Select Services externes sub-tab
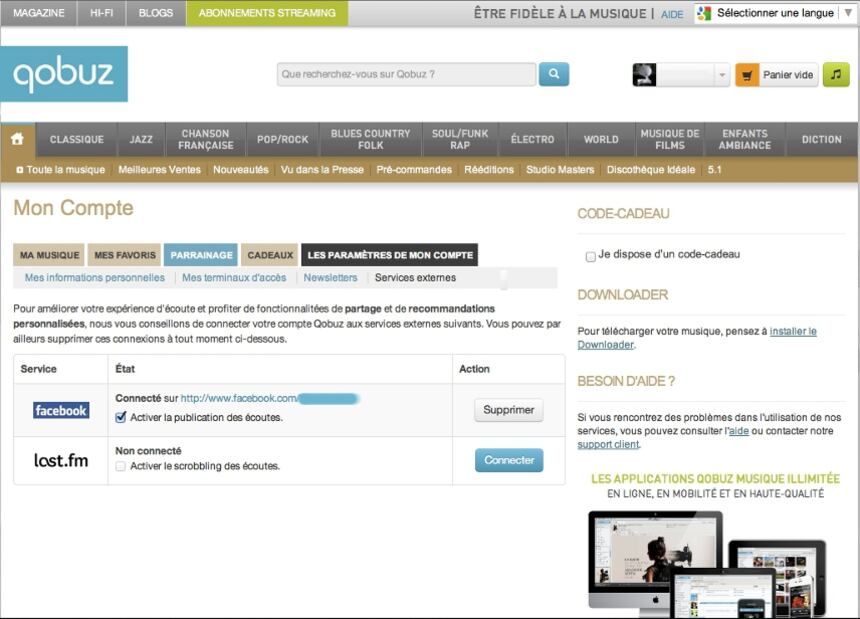Screen dimensions: 860x619 (x=415, y=277)
